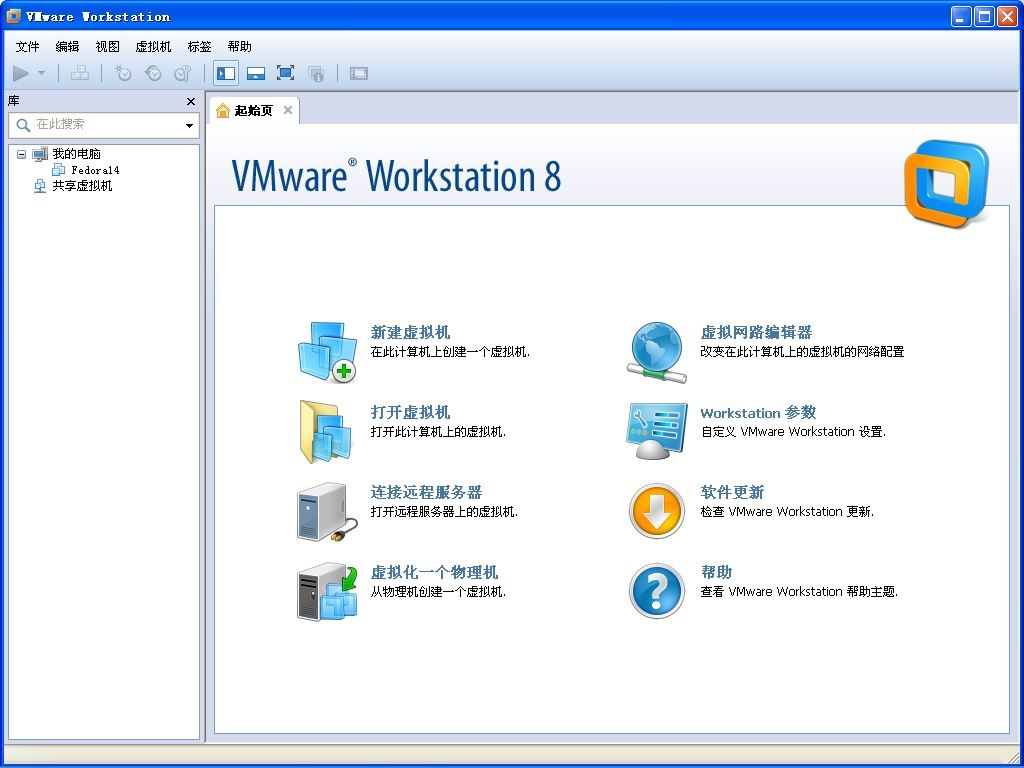The width and height of the screenshot is (1024, 768).
Task: Click text 改变在此计算机上的虚拟机的网络配置
Action: [x=802, y=352]
